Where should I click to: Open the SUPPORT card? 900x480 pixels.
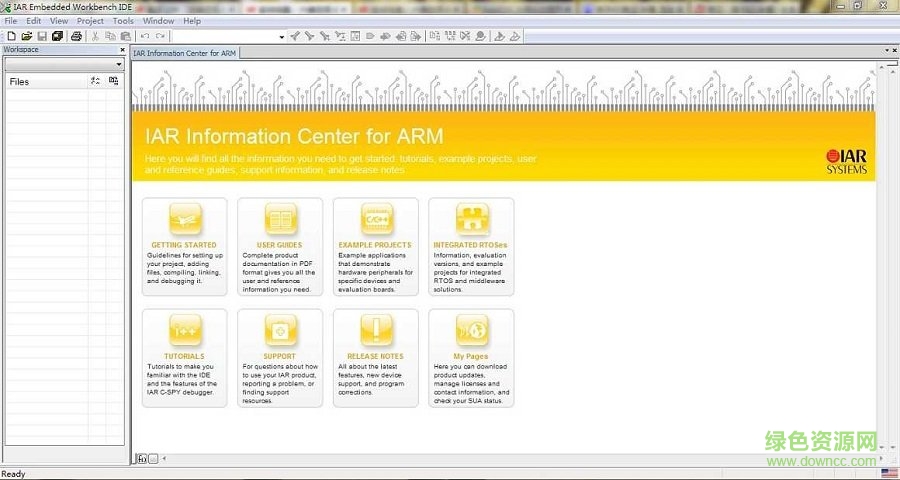coord(280,358)
